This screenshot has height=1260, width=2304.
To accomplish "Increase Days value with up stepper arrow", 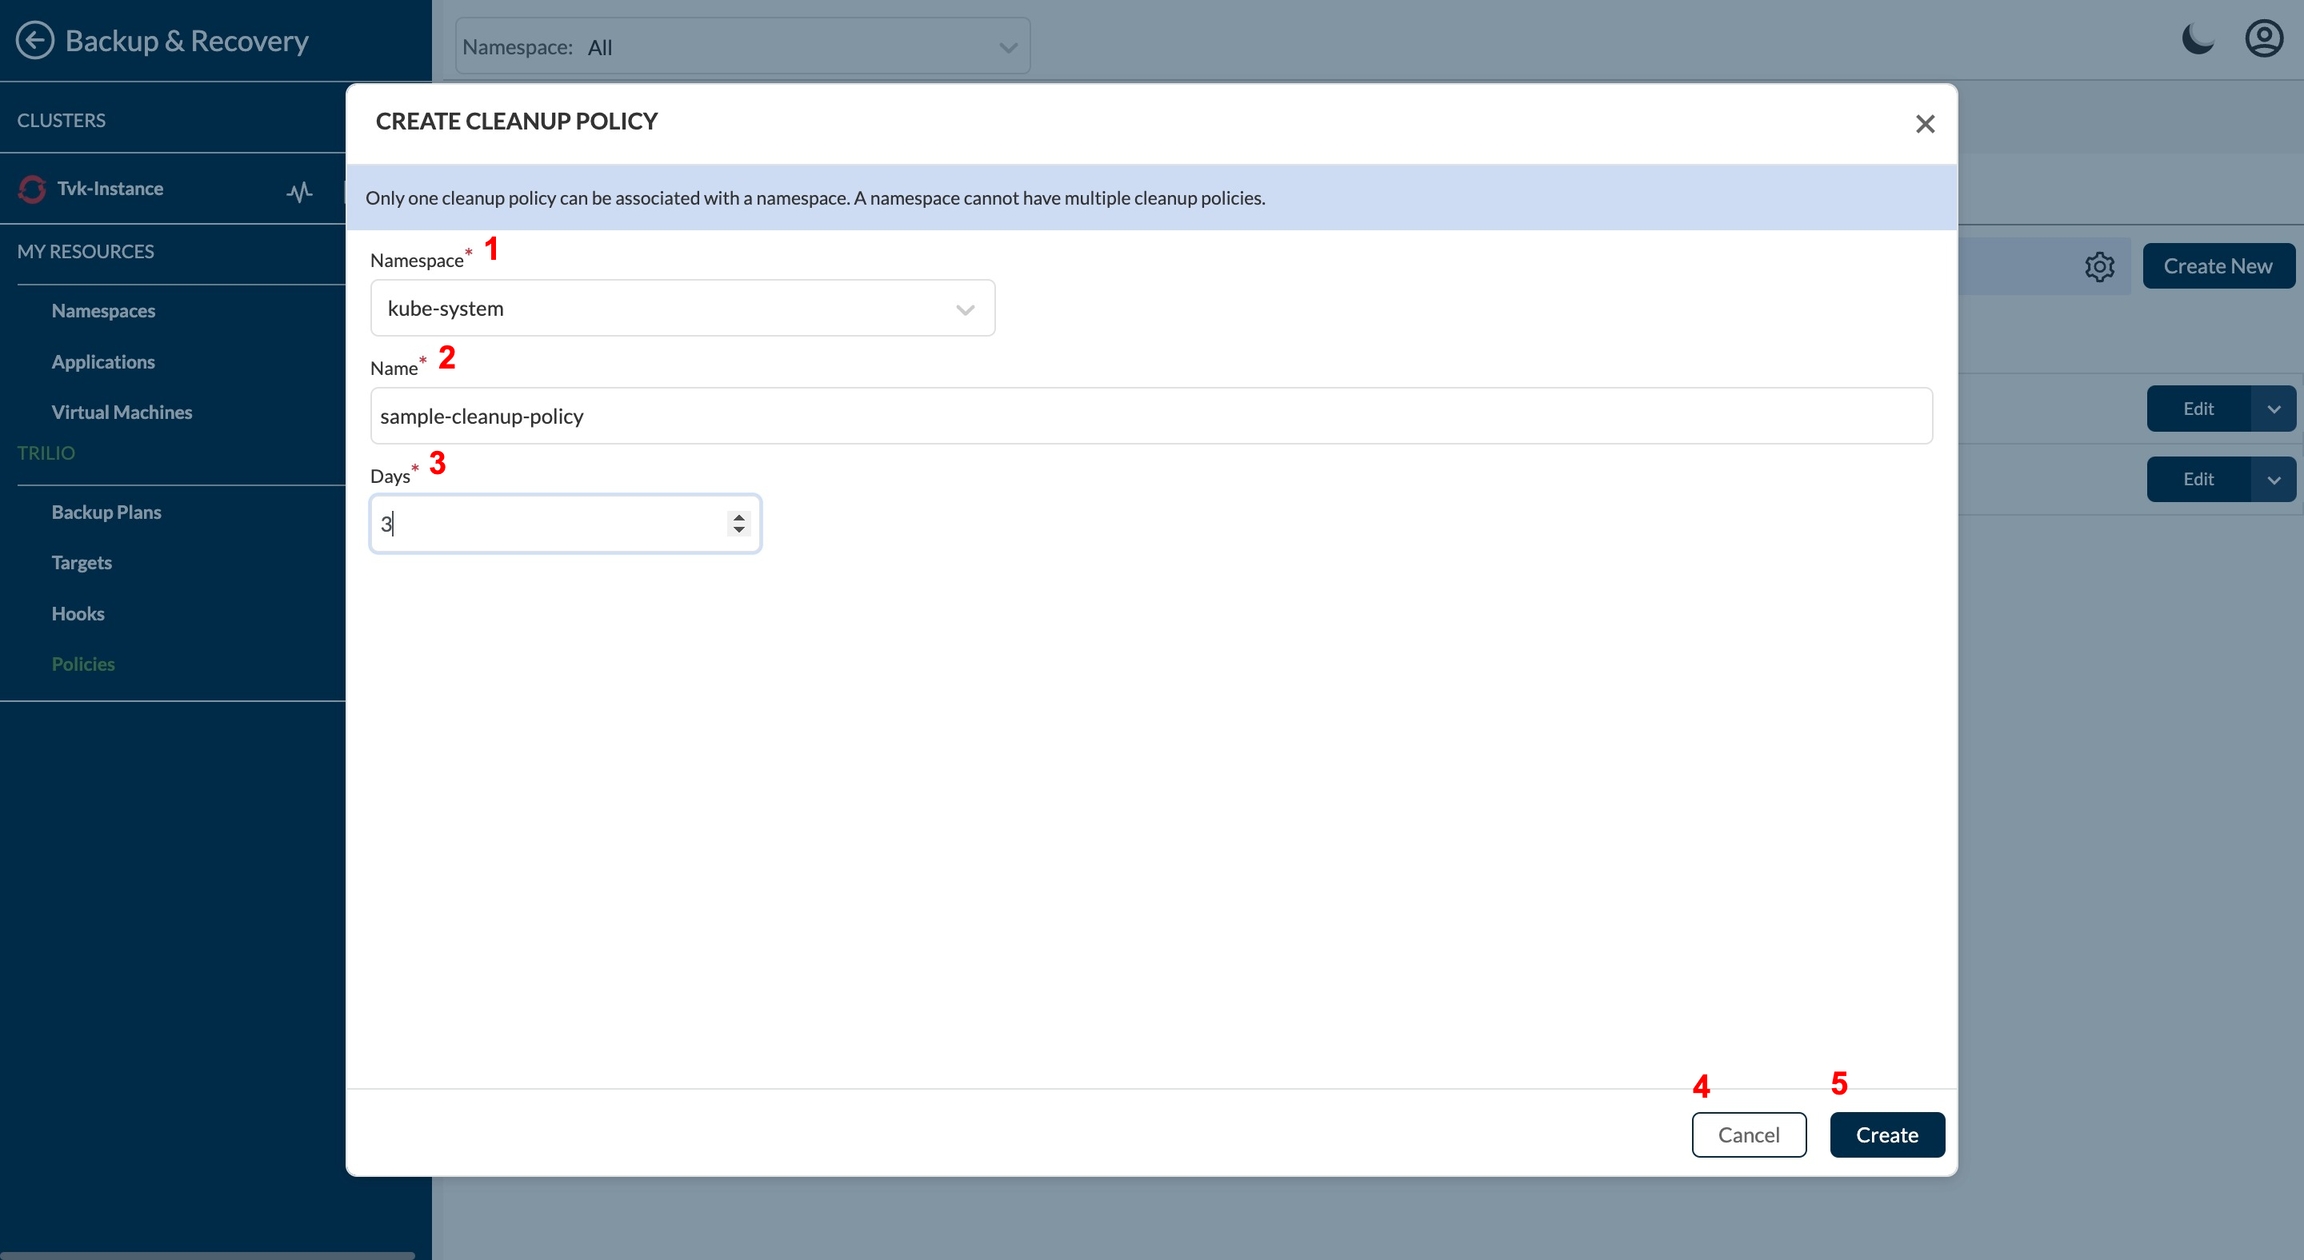I will 739,517.
